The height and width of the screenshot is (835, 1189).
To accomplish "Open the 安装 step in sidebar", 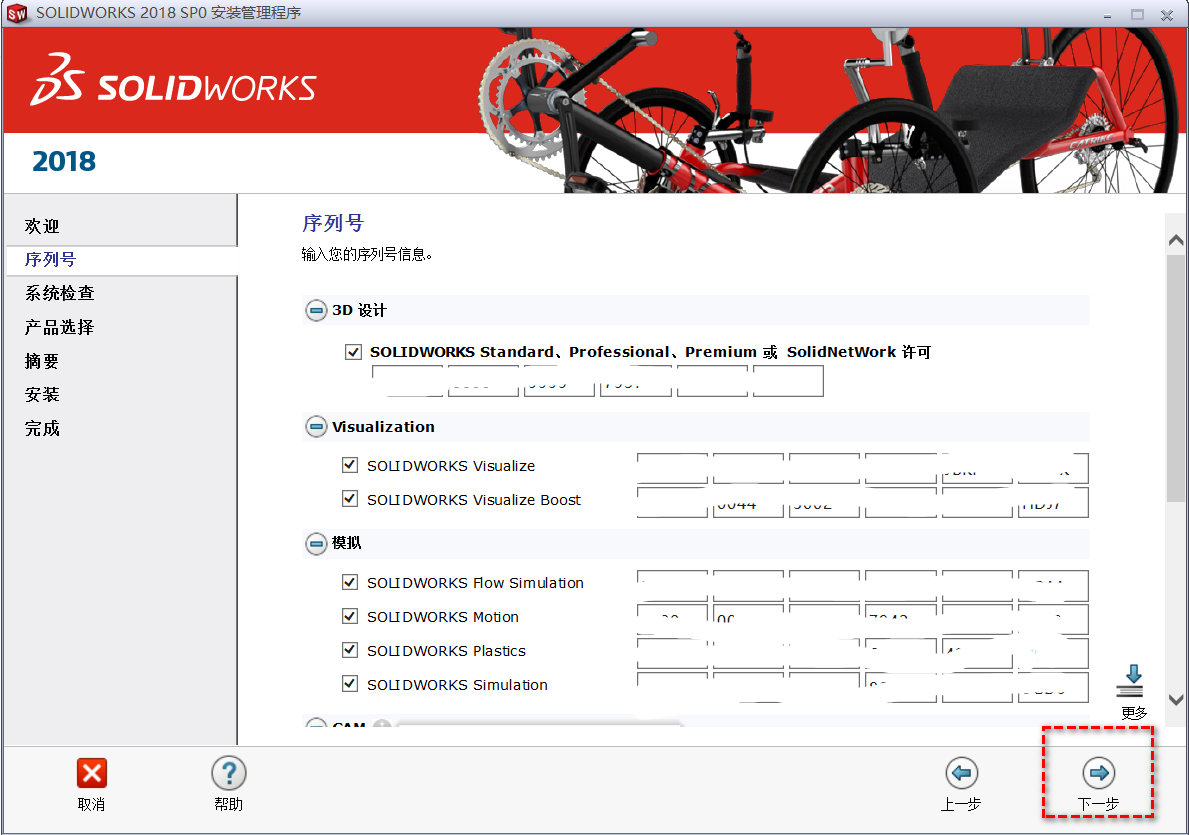I will click(x=42, y=394).
